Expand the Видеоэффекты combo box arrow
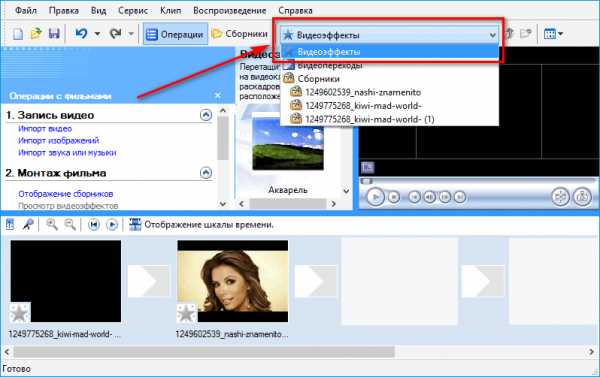This screenshot has width=600, height=377. coord(492,35)
